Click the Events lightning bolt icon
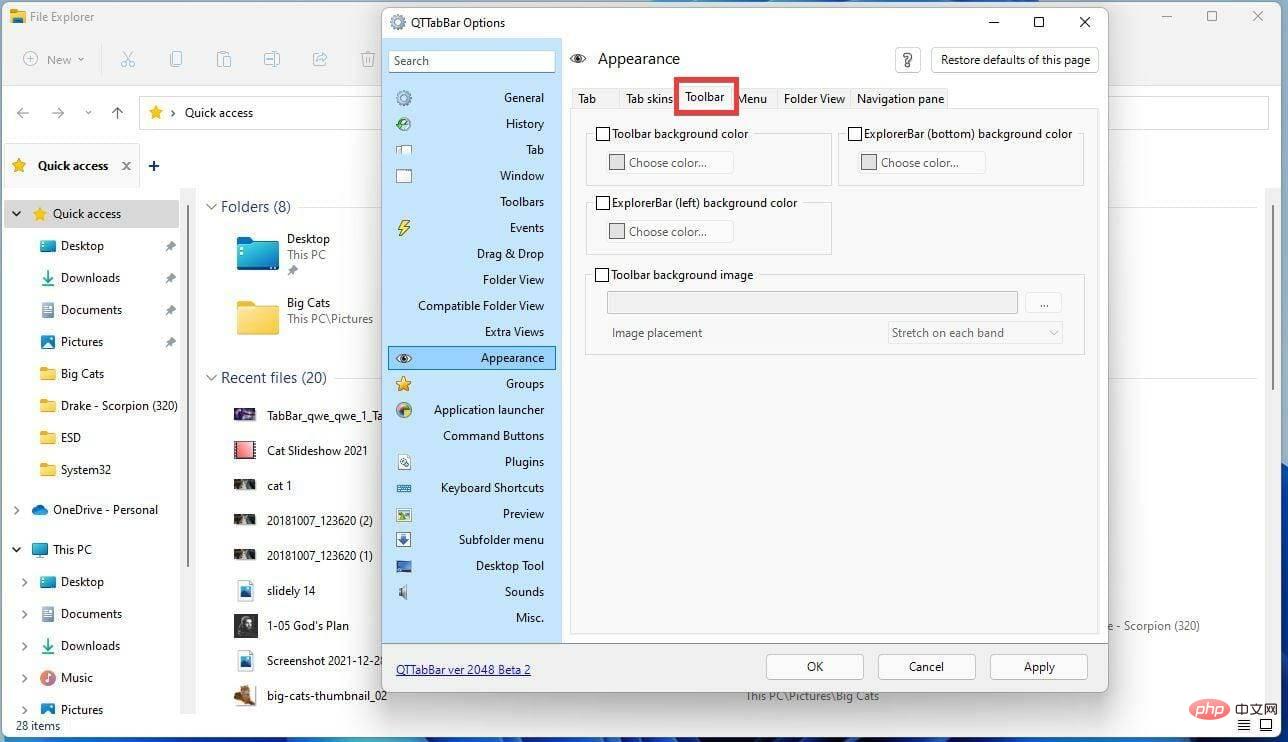Viewport: 1288px width, 742px height. (404, 228)
